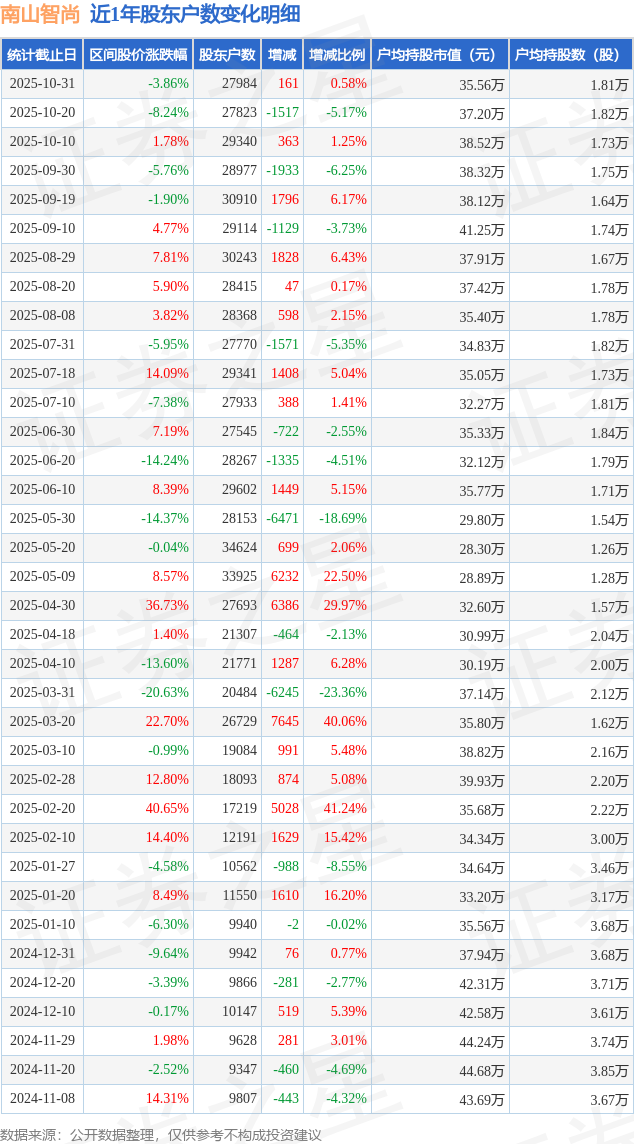Click the 增减 column header

coord(283,55)
